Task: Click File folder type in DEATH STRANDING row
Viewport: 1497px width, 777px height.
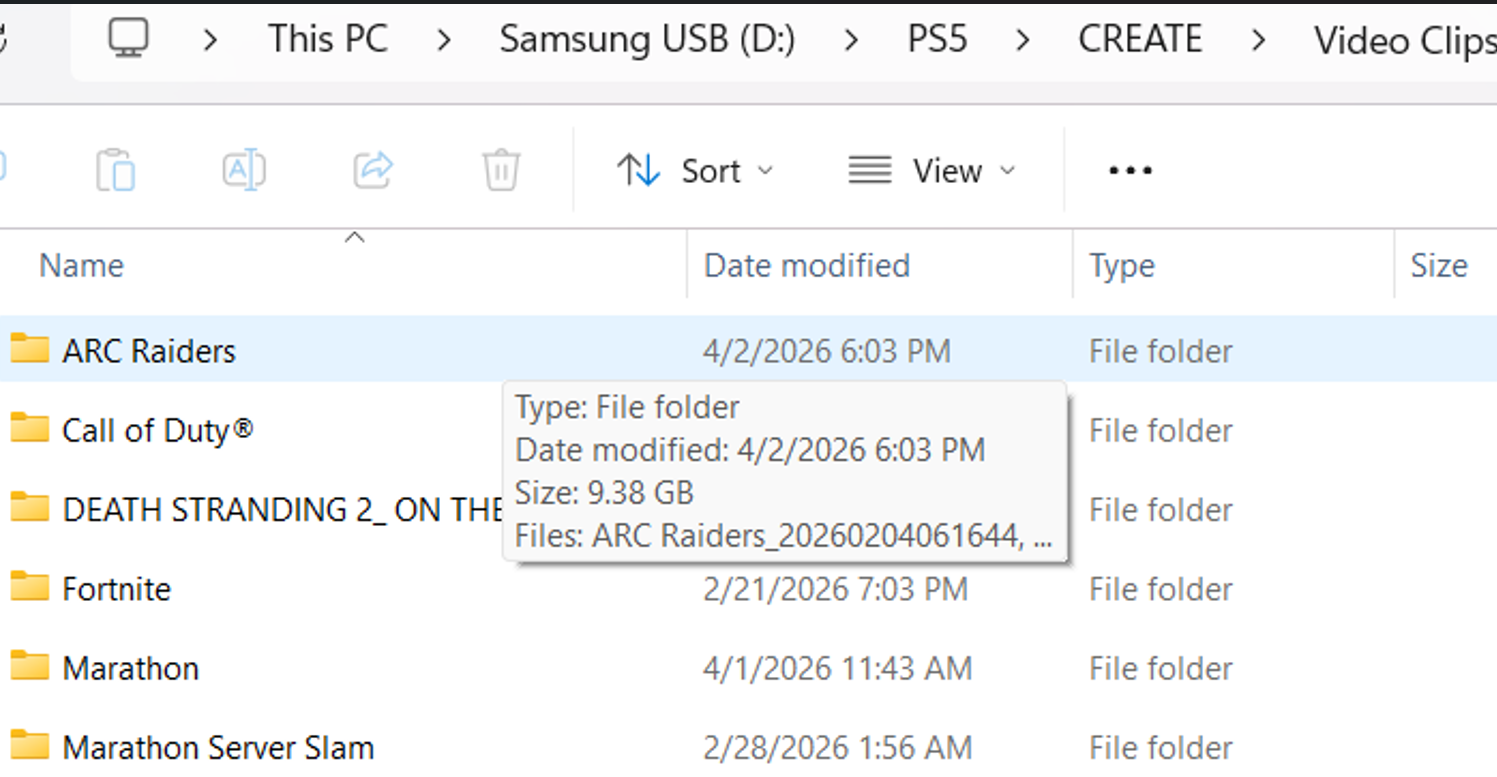Action: 1160,510
